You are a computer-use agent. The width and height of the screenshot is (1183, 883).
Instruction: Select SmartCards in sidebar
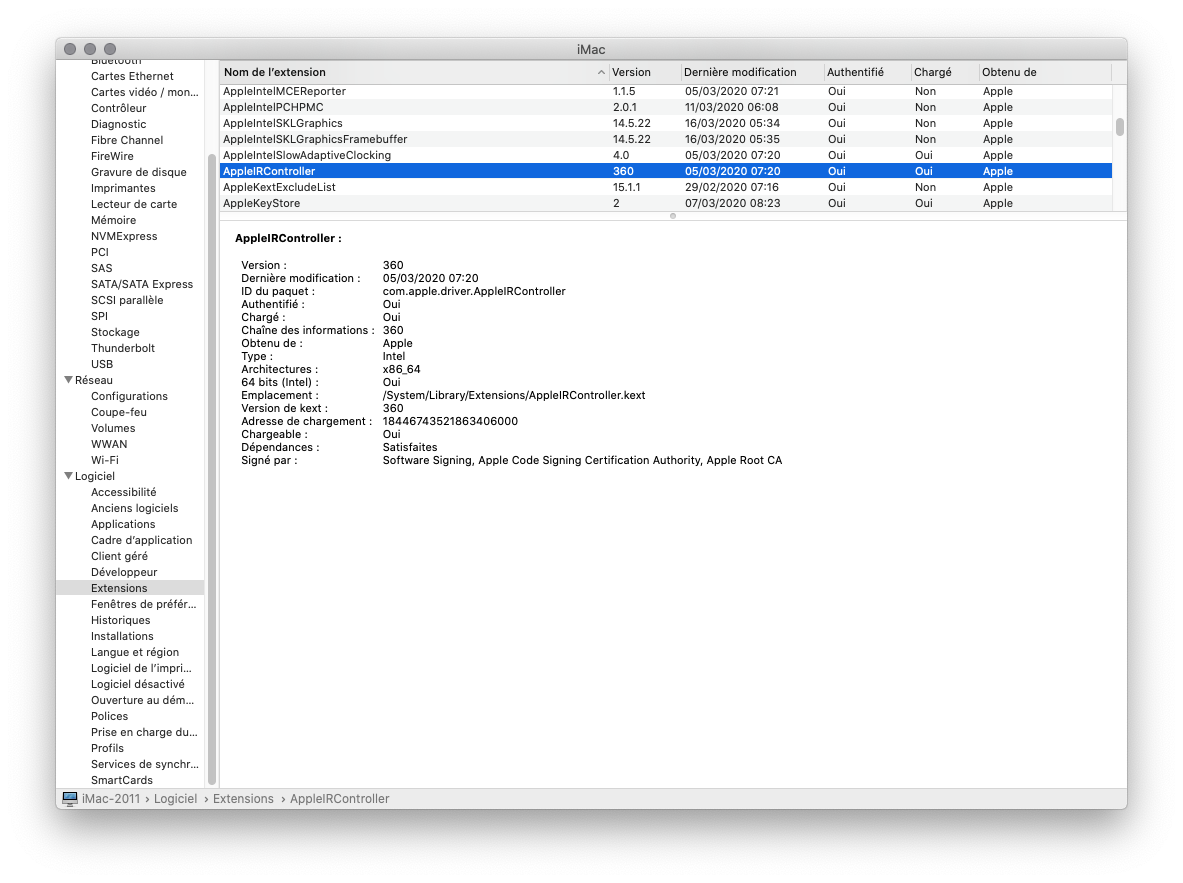pos(121,780)
